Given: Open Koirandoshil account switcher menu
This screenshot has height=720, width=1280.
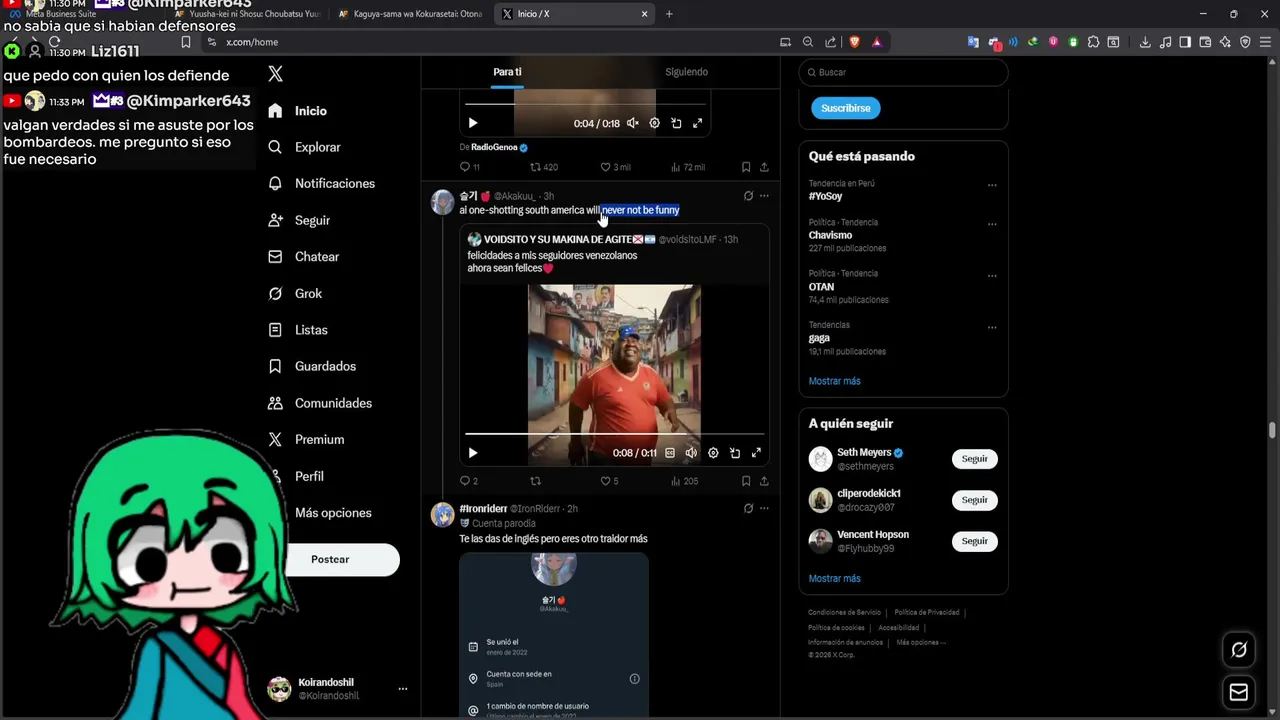Looking at the screenshot, I should (403, 689).
